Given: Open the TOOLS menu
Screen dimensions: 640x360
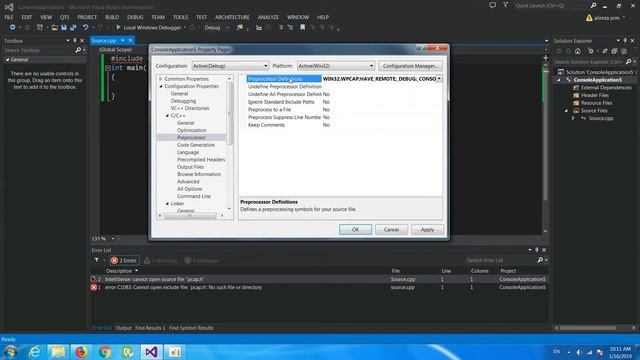Looking at the screenshot, I should 180,17.
